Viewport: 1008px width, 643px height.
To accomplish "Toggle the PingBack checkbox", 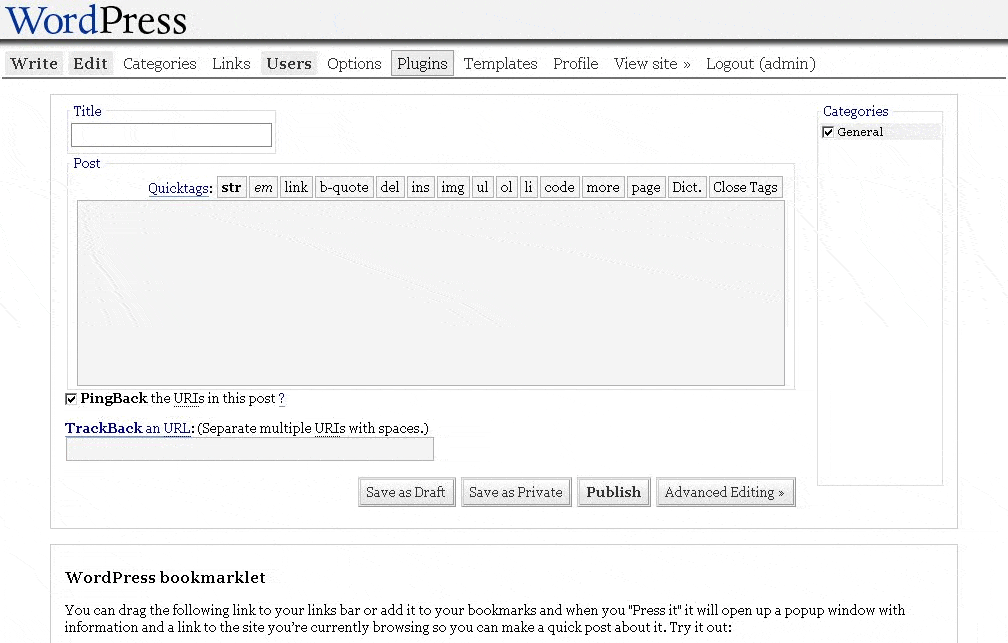I will (x=71, y=399).
